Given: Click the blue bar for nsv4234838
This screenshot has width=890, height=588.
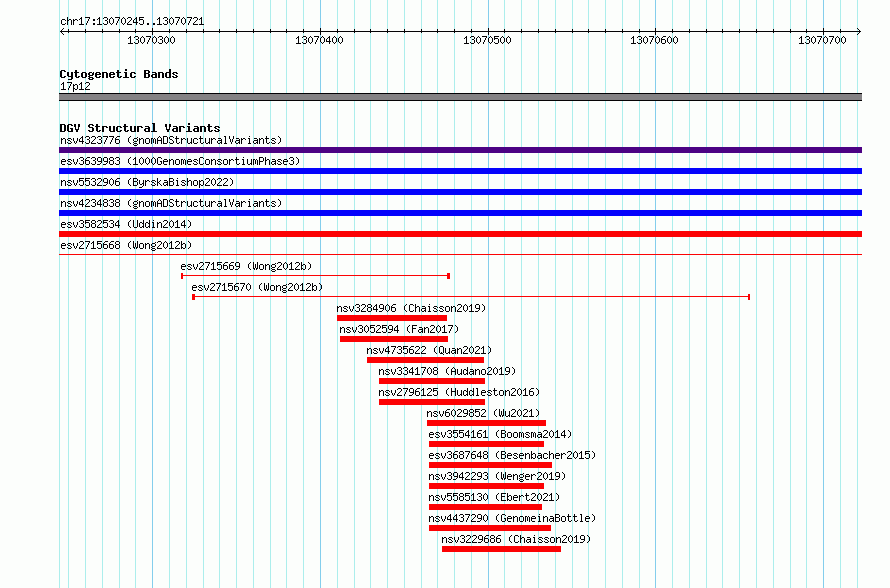Looking at the screenshot, I should pyautogui.click(x=460, y=213).
